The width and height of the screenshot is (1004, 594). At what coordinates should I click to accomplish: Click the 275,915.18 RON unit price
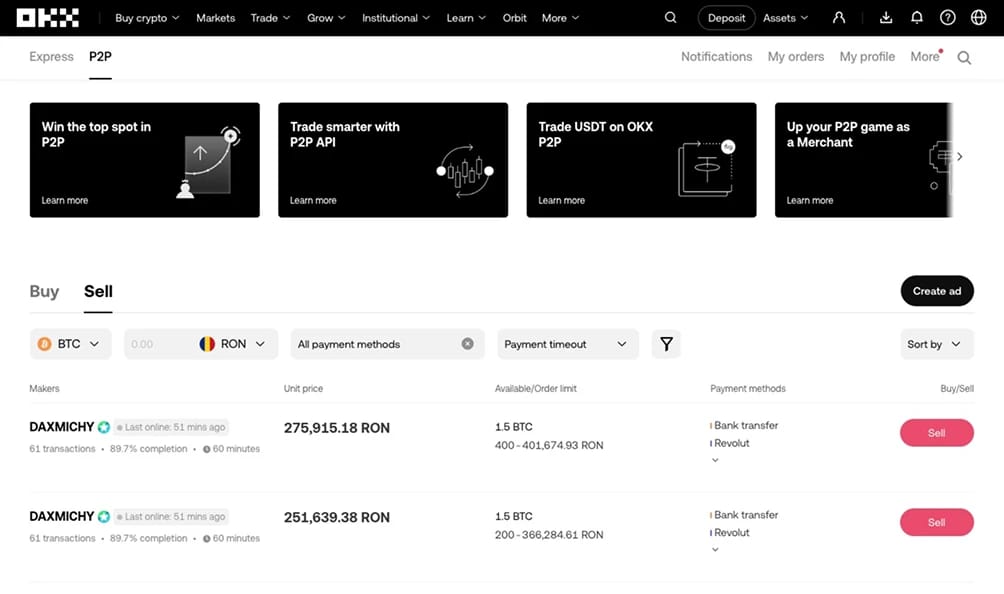tap(337, 428)
